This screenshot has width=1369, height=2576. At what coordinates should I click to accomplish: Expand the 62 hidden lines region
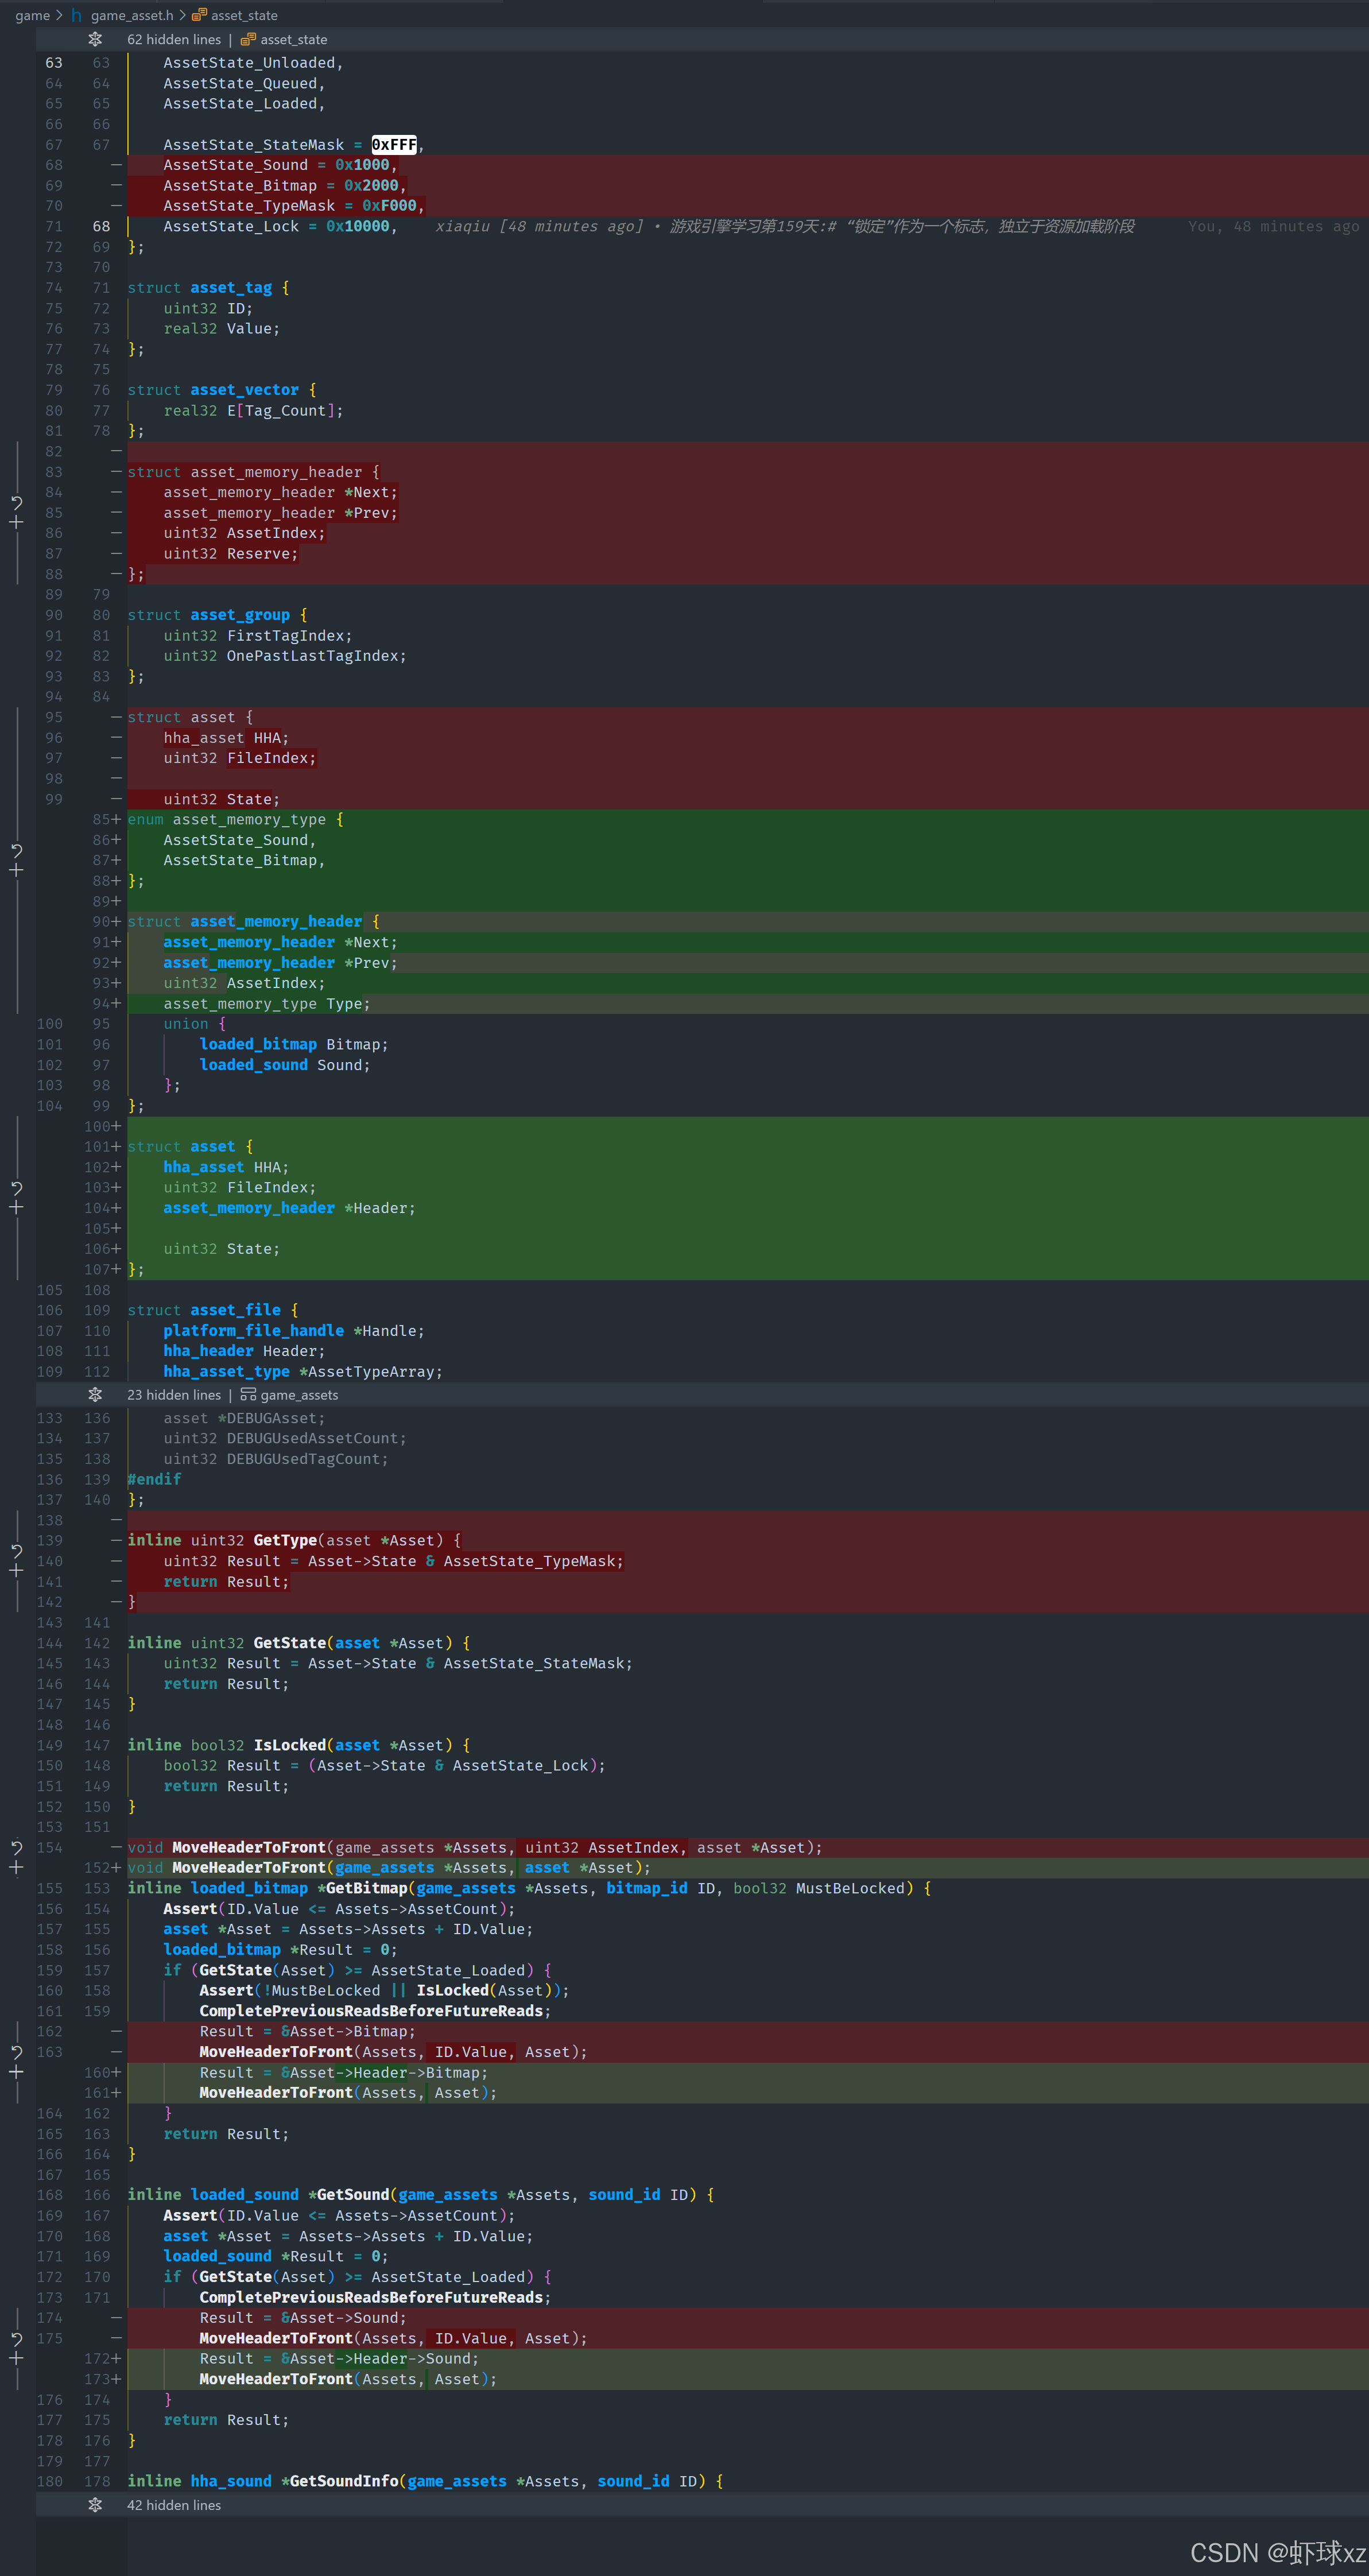(x=95, y=39)
